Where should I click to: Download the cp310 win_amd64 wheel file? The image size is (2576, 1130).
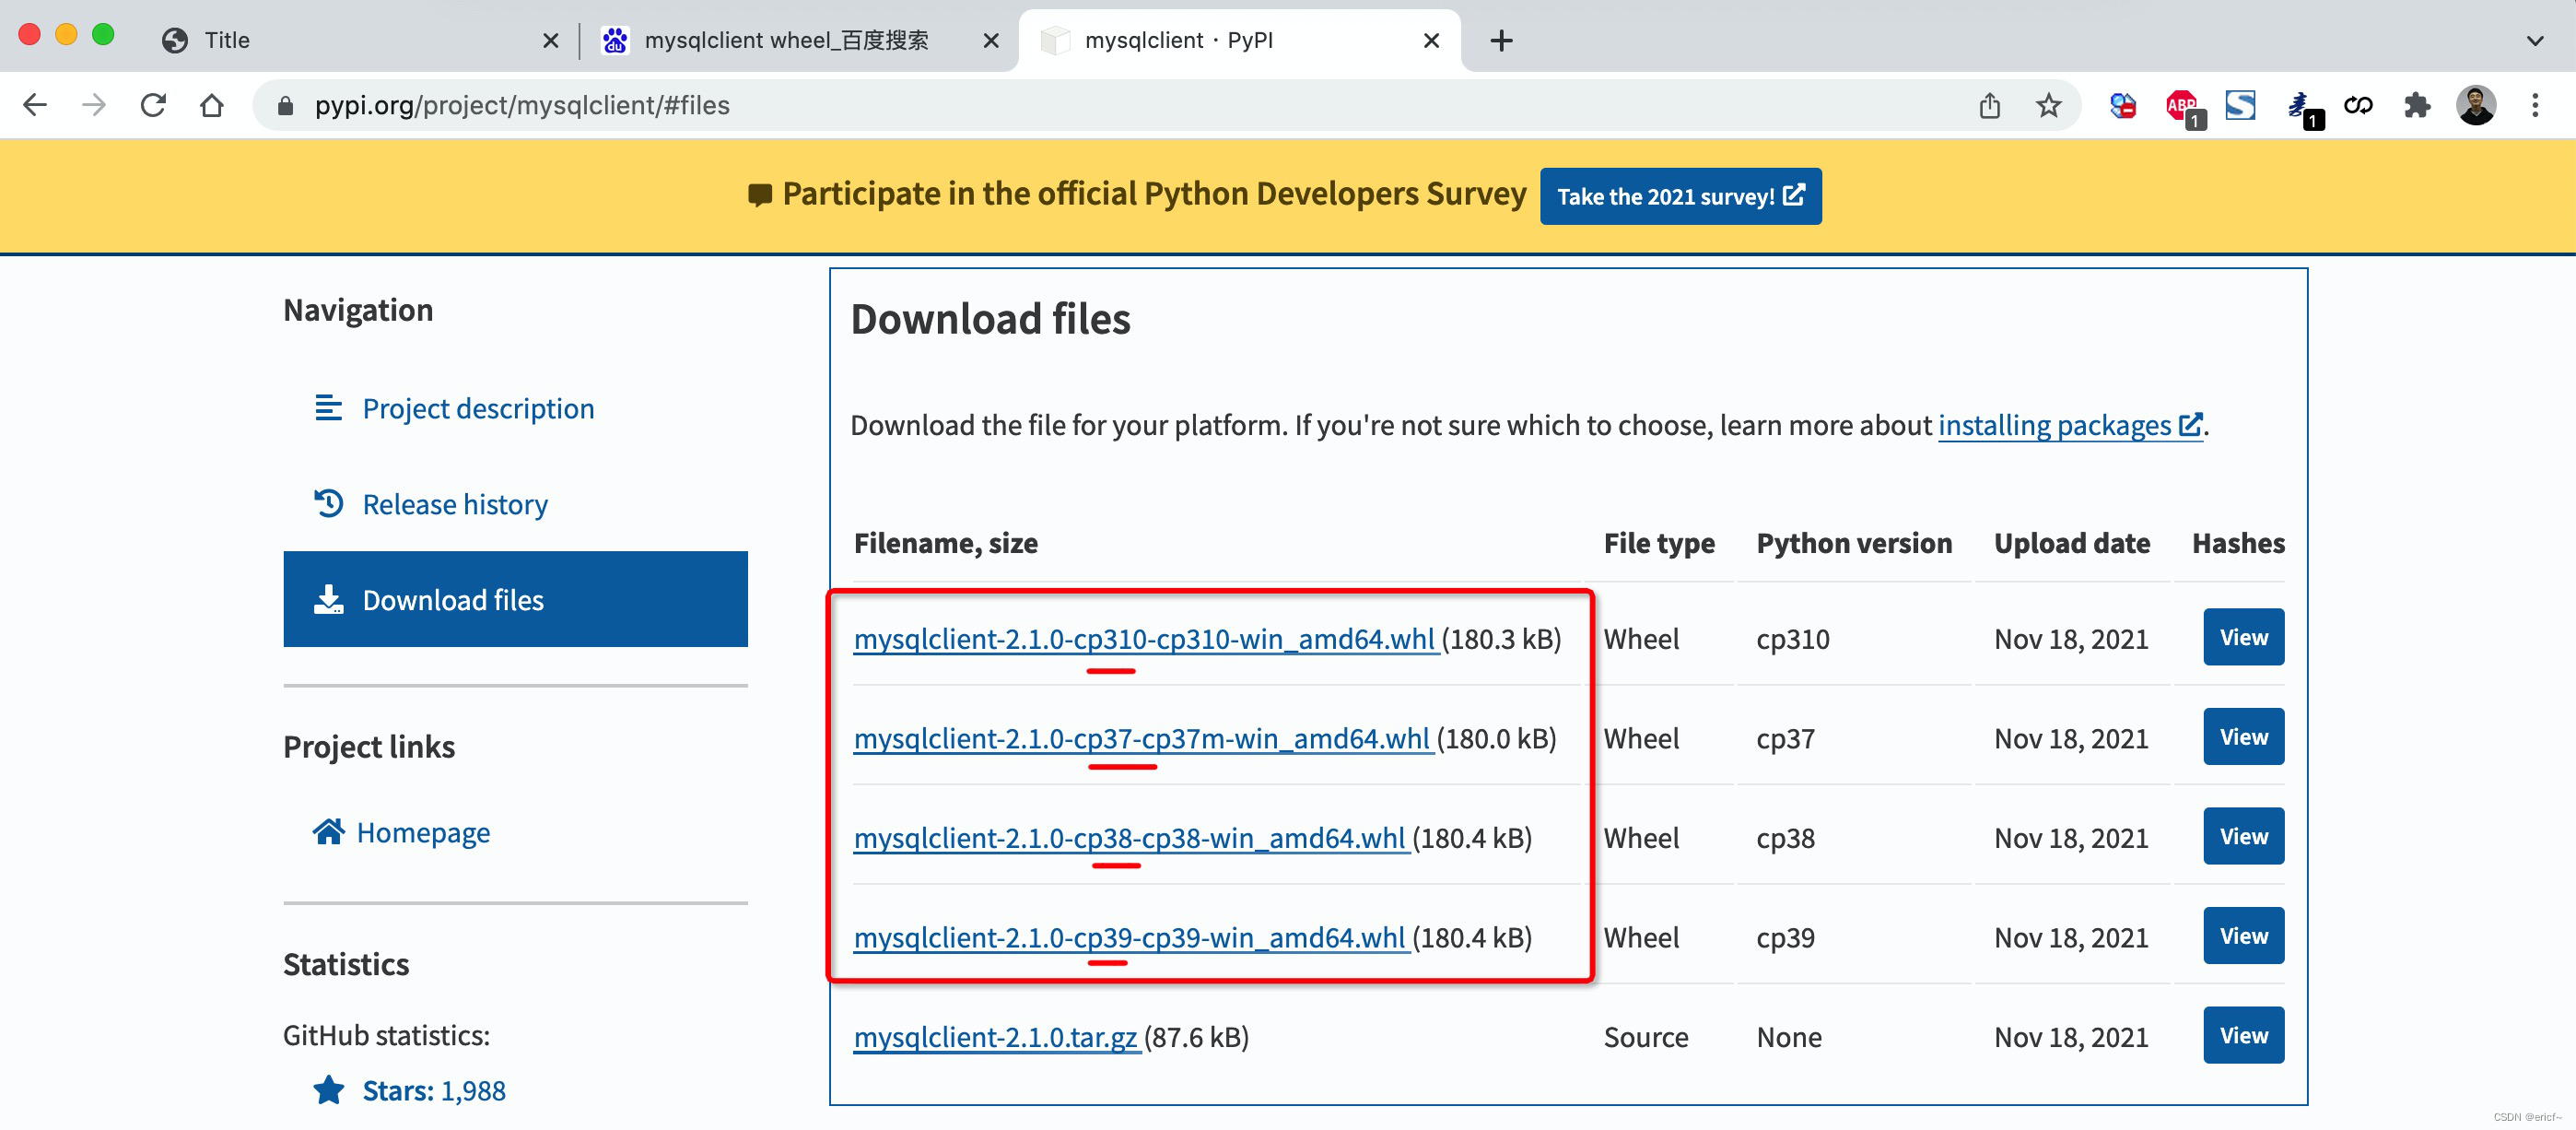click(1145, 639)
